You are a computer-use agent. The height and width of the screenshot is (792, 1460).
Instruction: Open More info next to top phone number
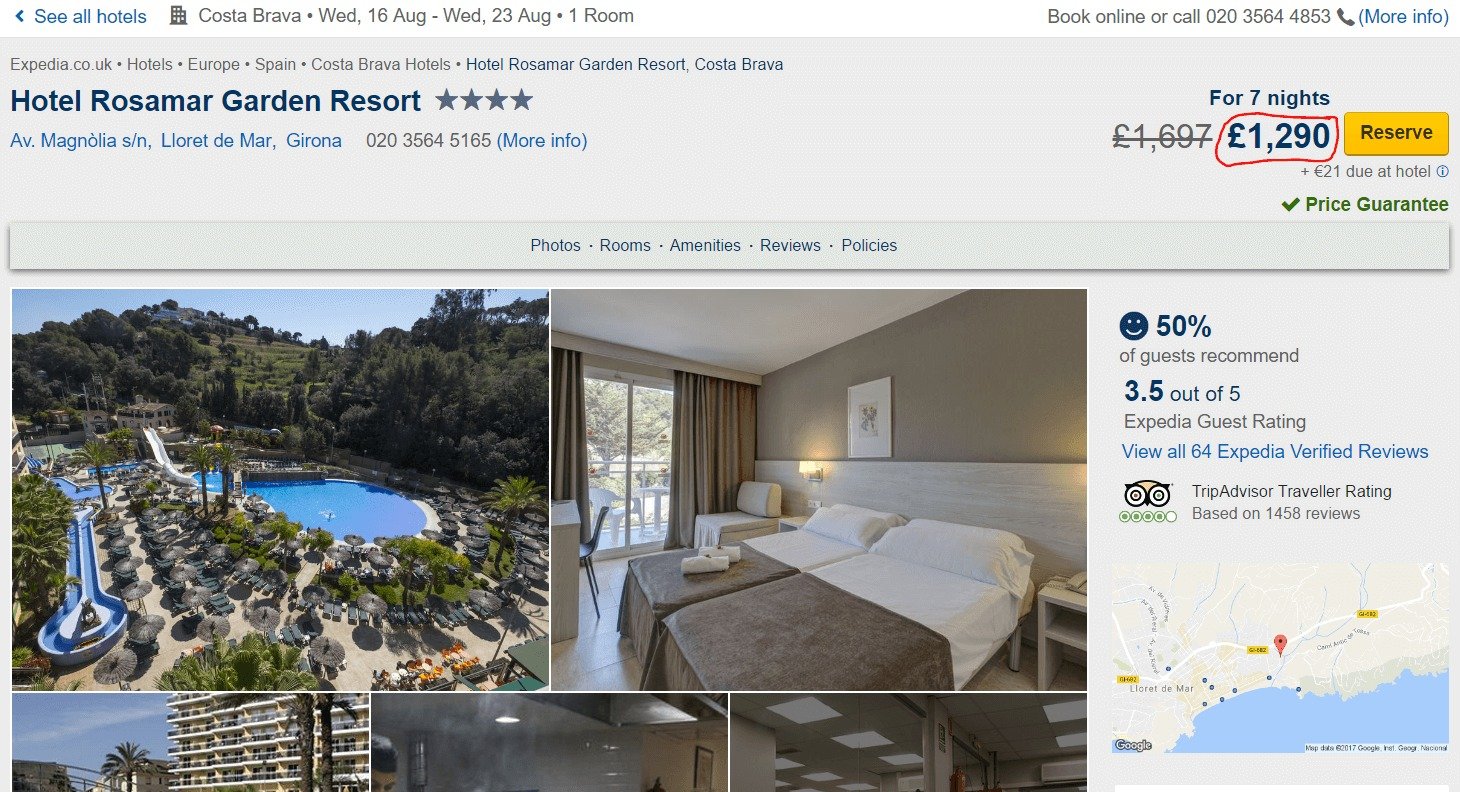(1403, 17)
